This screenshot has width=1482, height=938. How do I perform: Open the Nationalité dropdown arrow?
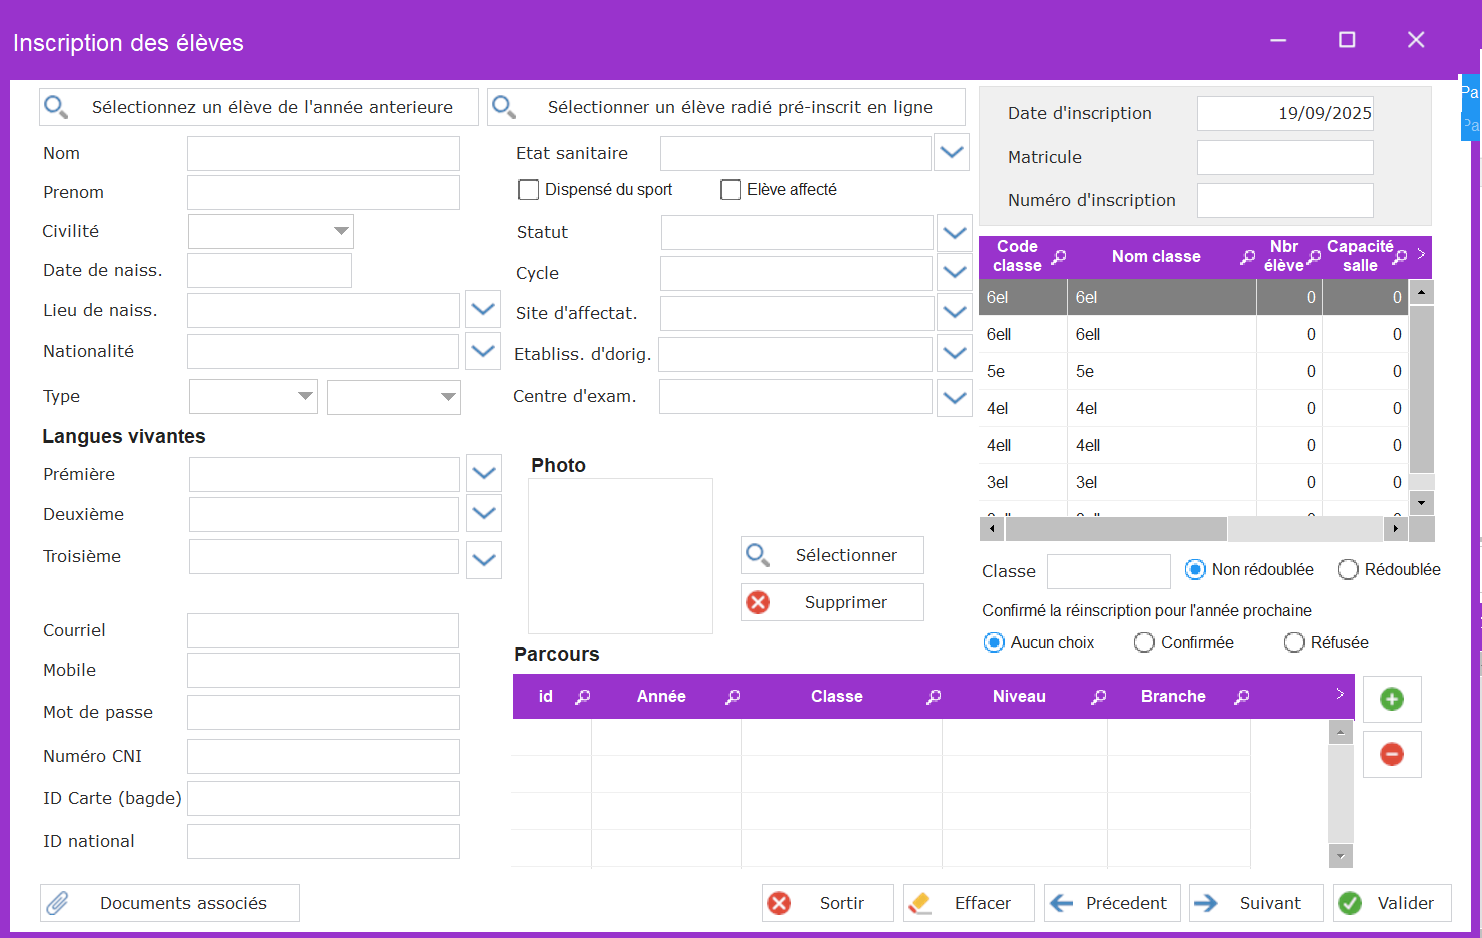click(x=483, y=351)
